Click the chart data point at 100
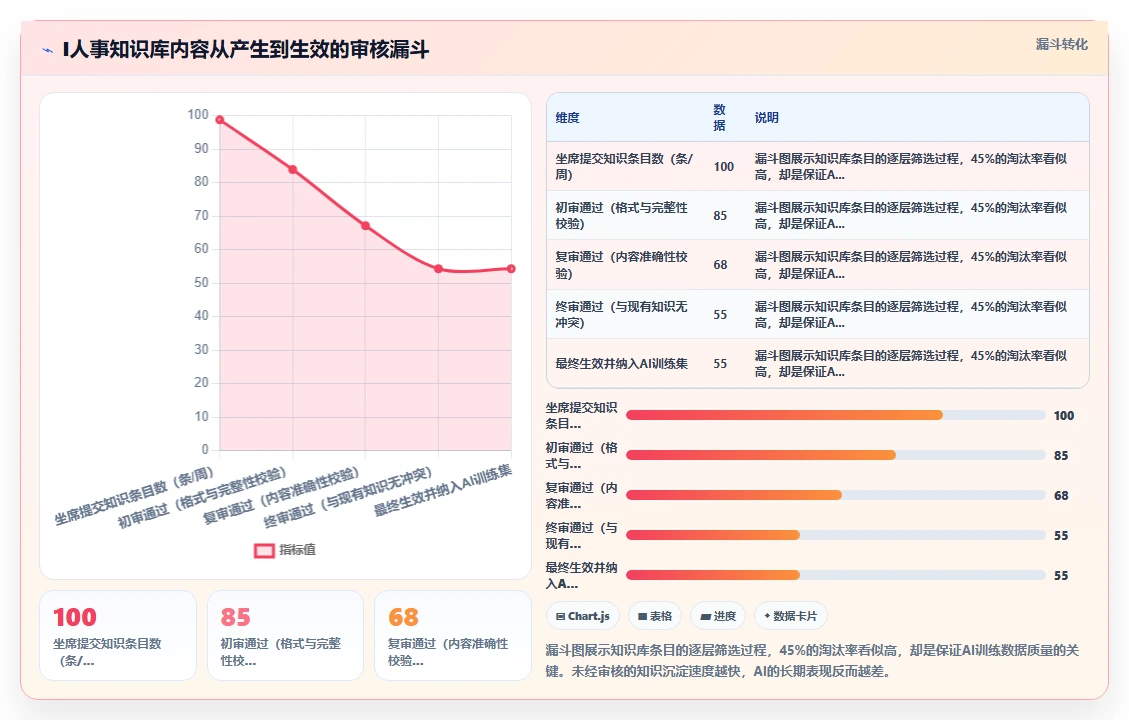Screen dimensions: 1129x720 click(x=220, y=120)
